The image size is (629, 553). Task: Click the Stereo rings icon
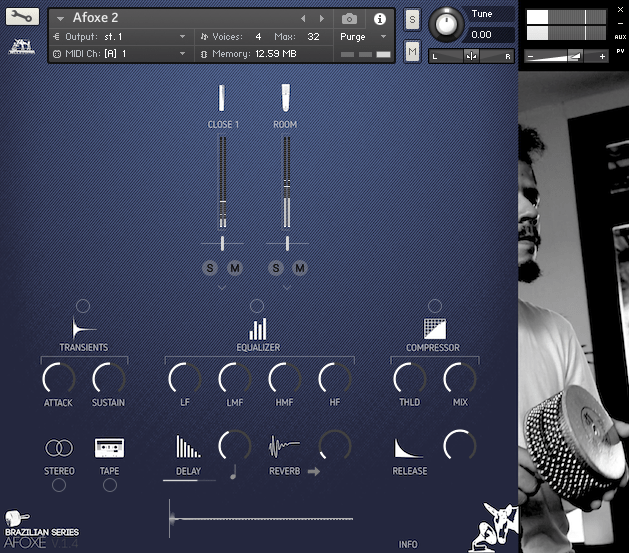pyautogui.click(x=59, y=448)
